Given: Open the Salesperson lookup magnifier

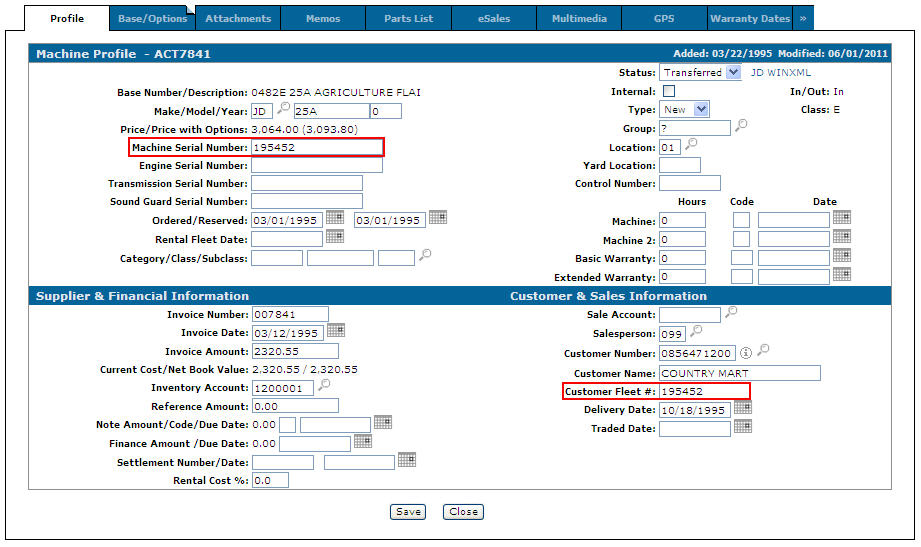Looking at the screenshot, I should pyautogui.click(x=696, y=331).
